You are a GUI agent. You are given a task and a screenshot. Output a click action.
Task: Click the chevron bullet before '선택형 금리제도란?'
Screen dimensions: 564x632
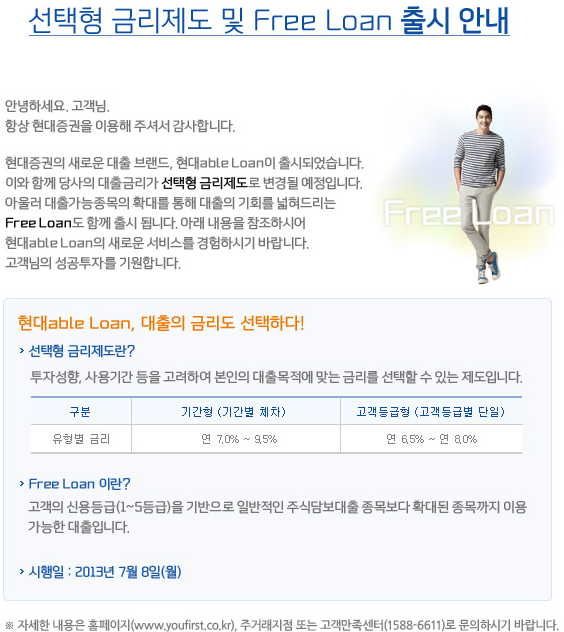click(x=22, y=351)
